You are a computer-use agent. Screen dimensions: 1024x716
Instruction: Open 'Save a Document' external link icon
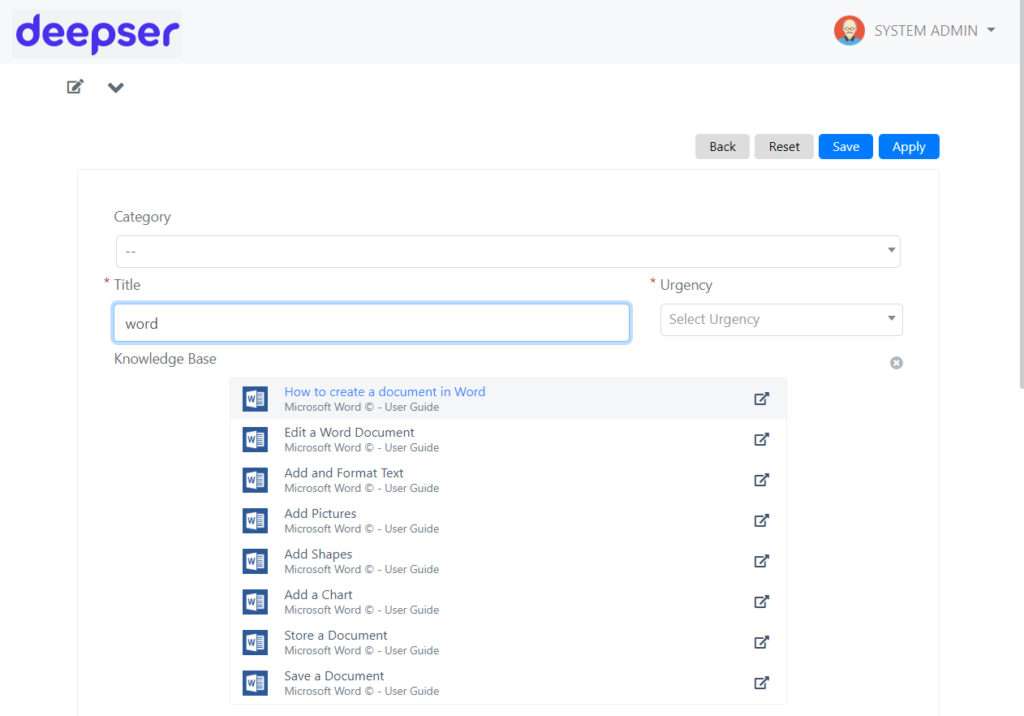(x=761, y=682)
